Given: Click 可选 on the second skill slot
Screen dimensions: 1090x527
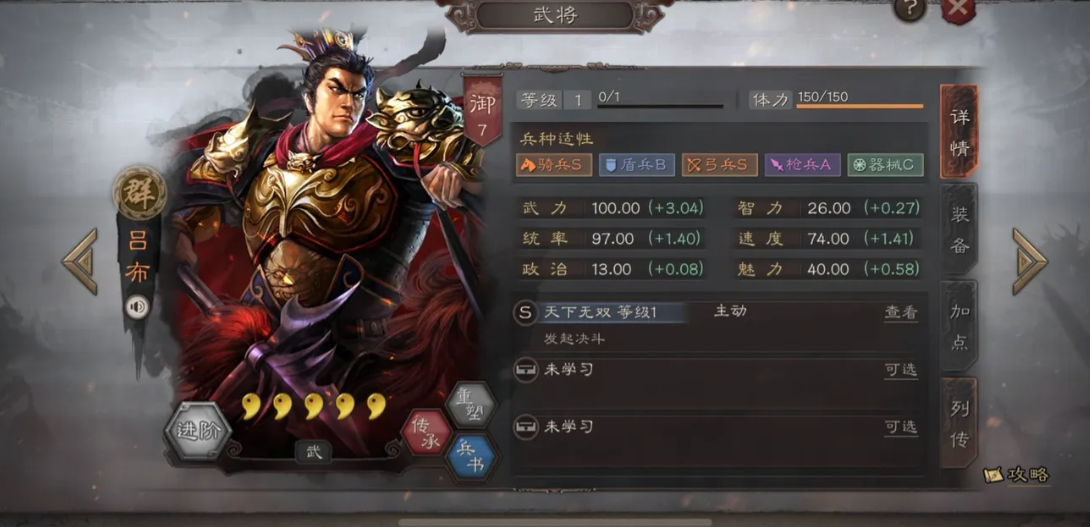Looking at the screenshot, I should (900, 371).
